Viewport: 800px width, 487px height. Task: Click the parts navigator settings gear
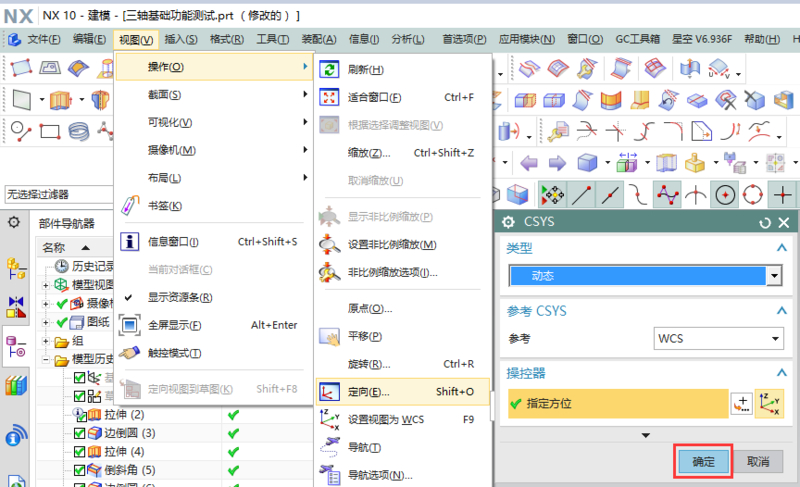pyautogui.click(x=14, y=222)
